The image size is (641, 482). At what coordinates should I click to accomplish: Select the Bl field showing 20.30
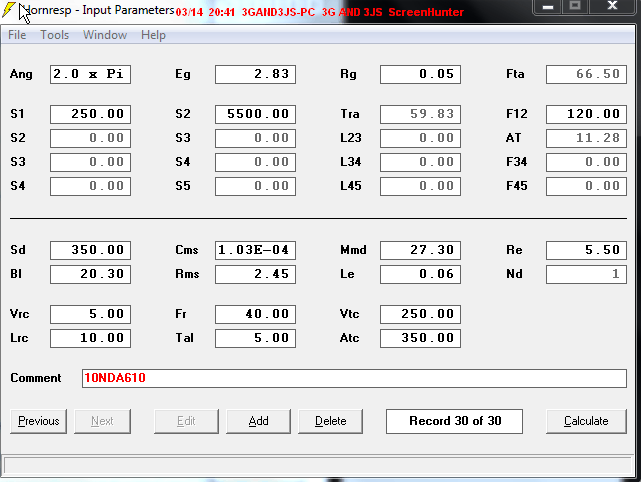click(90, 274)
